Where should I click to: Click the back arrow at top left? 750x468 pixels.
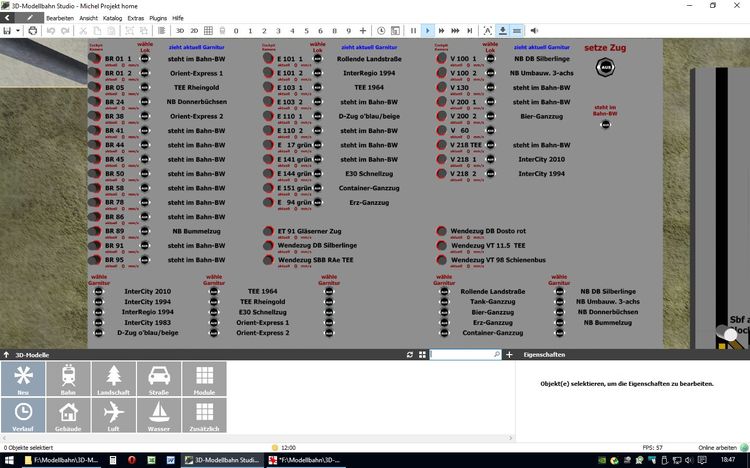point(7,18)
